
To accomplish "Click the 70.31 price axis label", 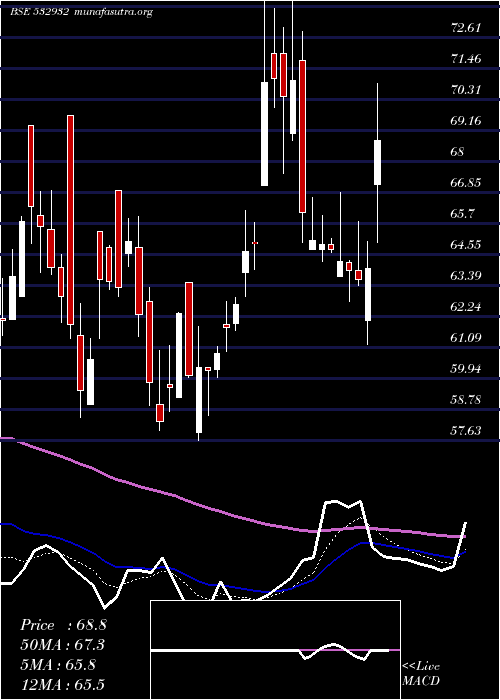I will 466,90.
